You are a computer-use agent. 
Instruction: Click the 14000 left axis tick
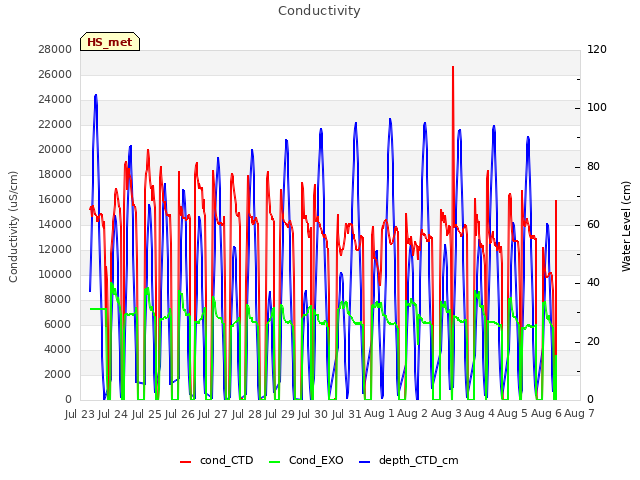tap(55, 224)
